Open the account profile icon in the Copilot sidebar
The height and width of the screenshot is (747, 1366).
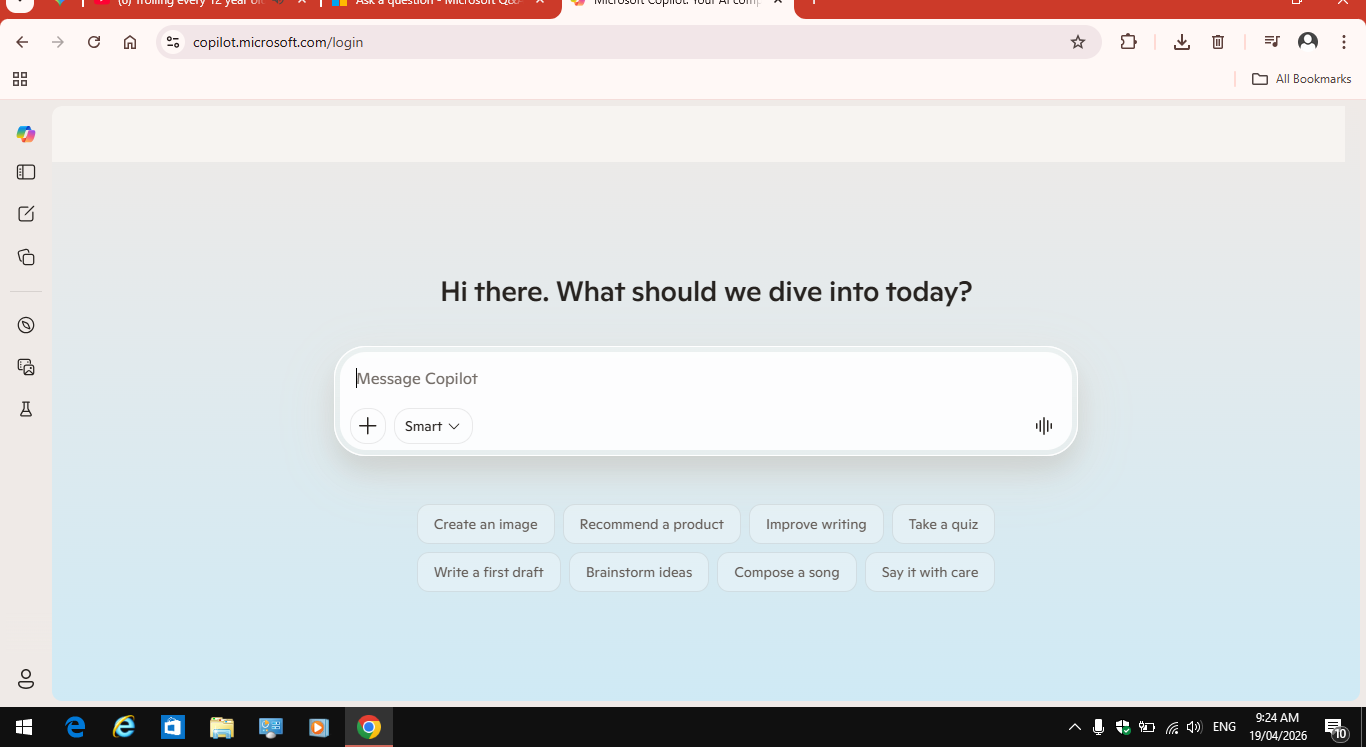click(x=26, y=679)
